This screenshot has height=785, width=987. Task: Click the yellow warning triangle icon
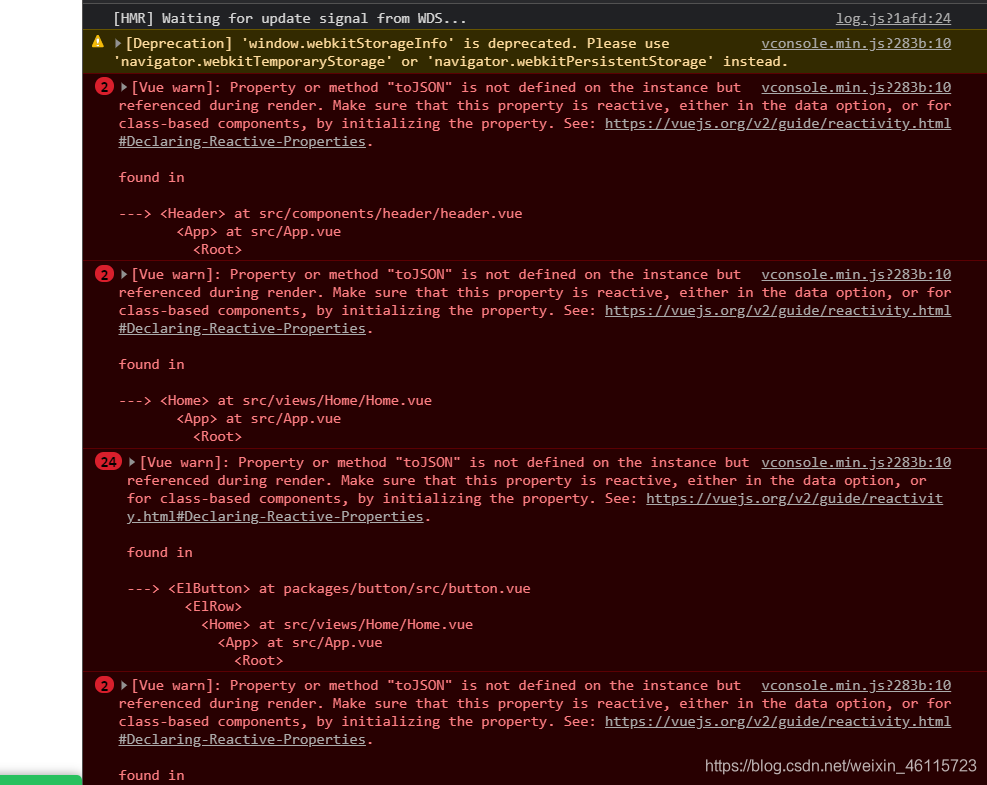(x=98, y=42)
